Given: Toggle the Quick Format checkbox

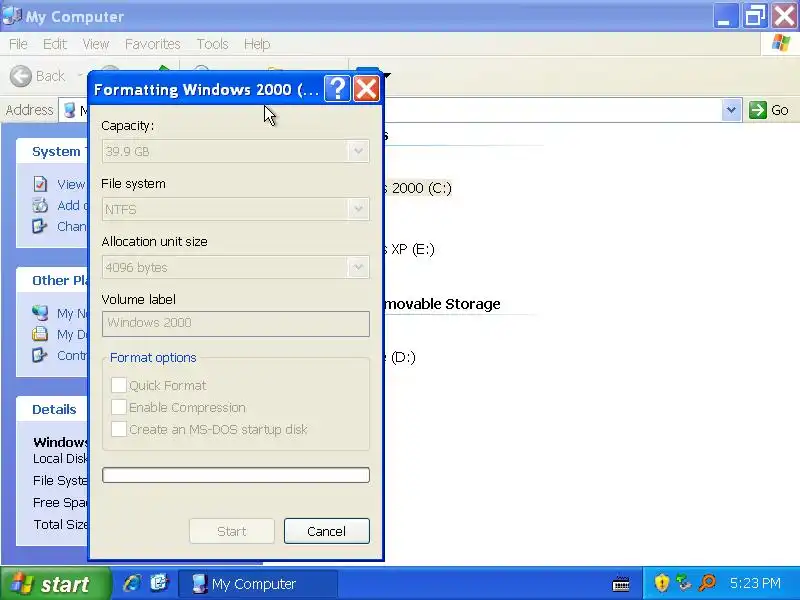Looking at the screenshot, I should (118, 385).
